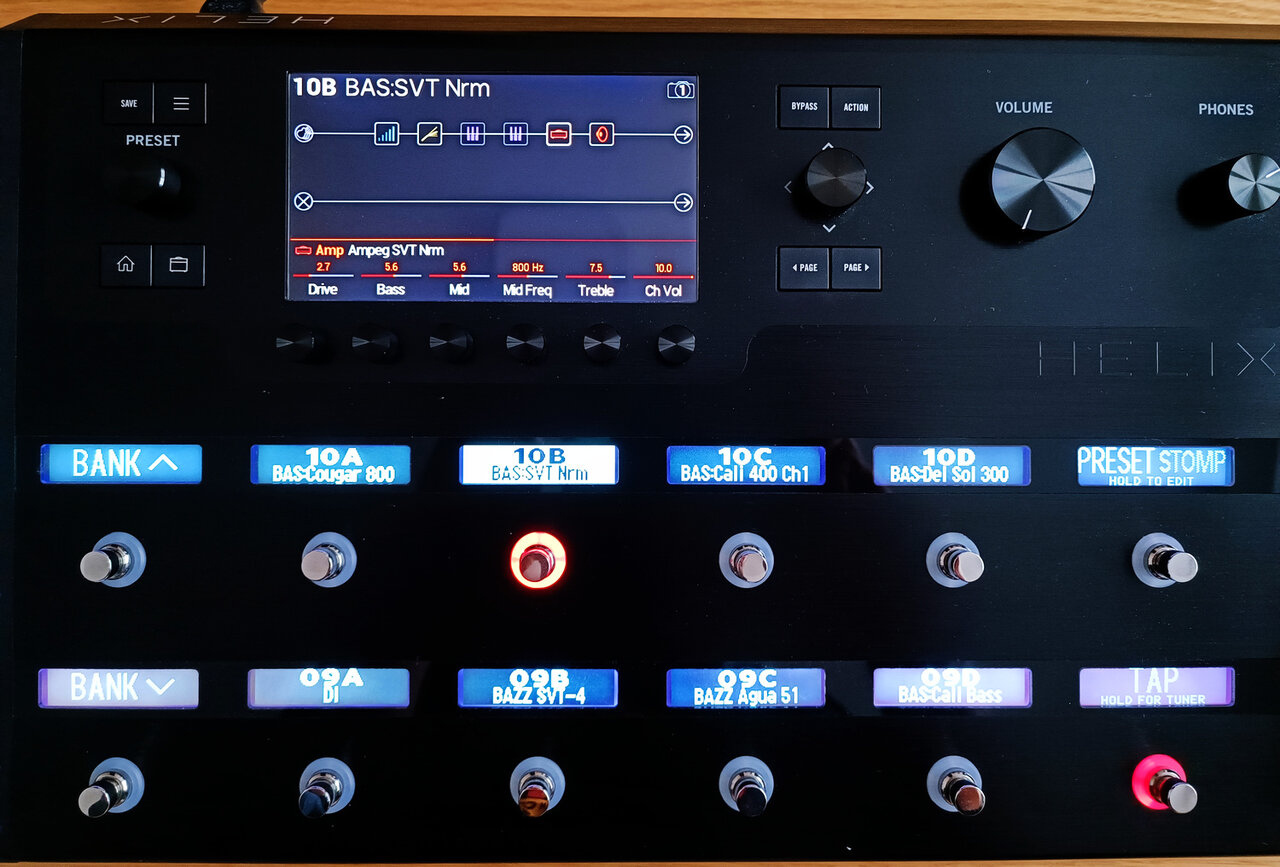Click the Ch Vol 10.0 value
Screen dimensions: 1280x867
tap(663, 268)
